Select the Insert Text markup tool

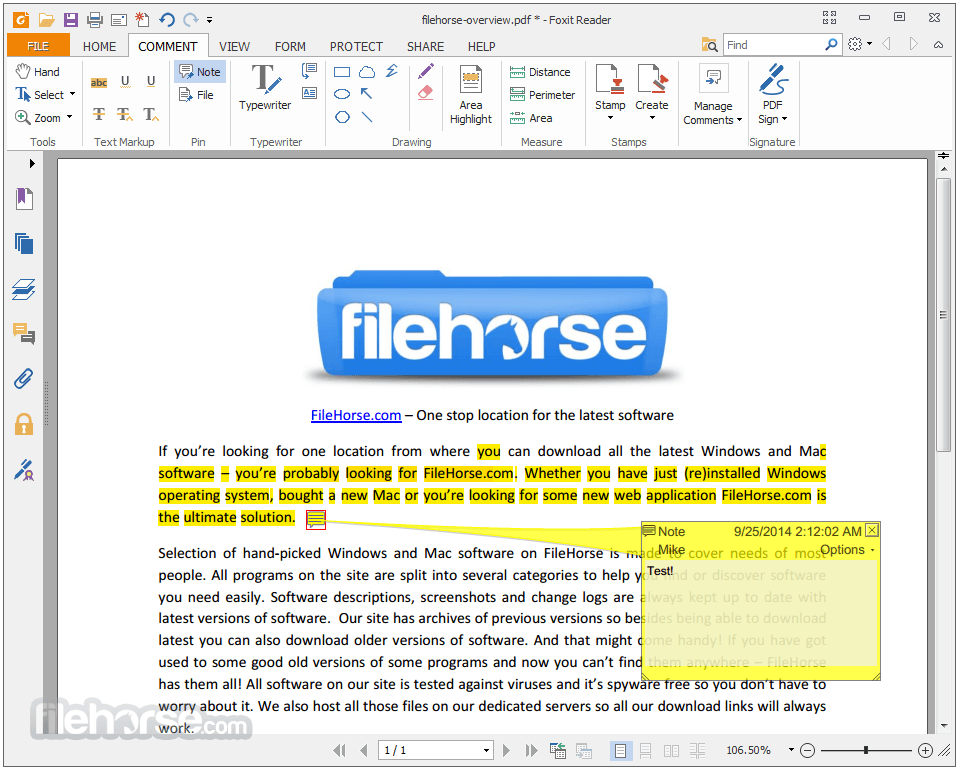[151, 114]
